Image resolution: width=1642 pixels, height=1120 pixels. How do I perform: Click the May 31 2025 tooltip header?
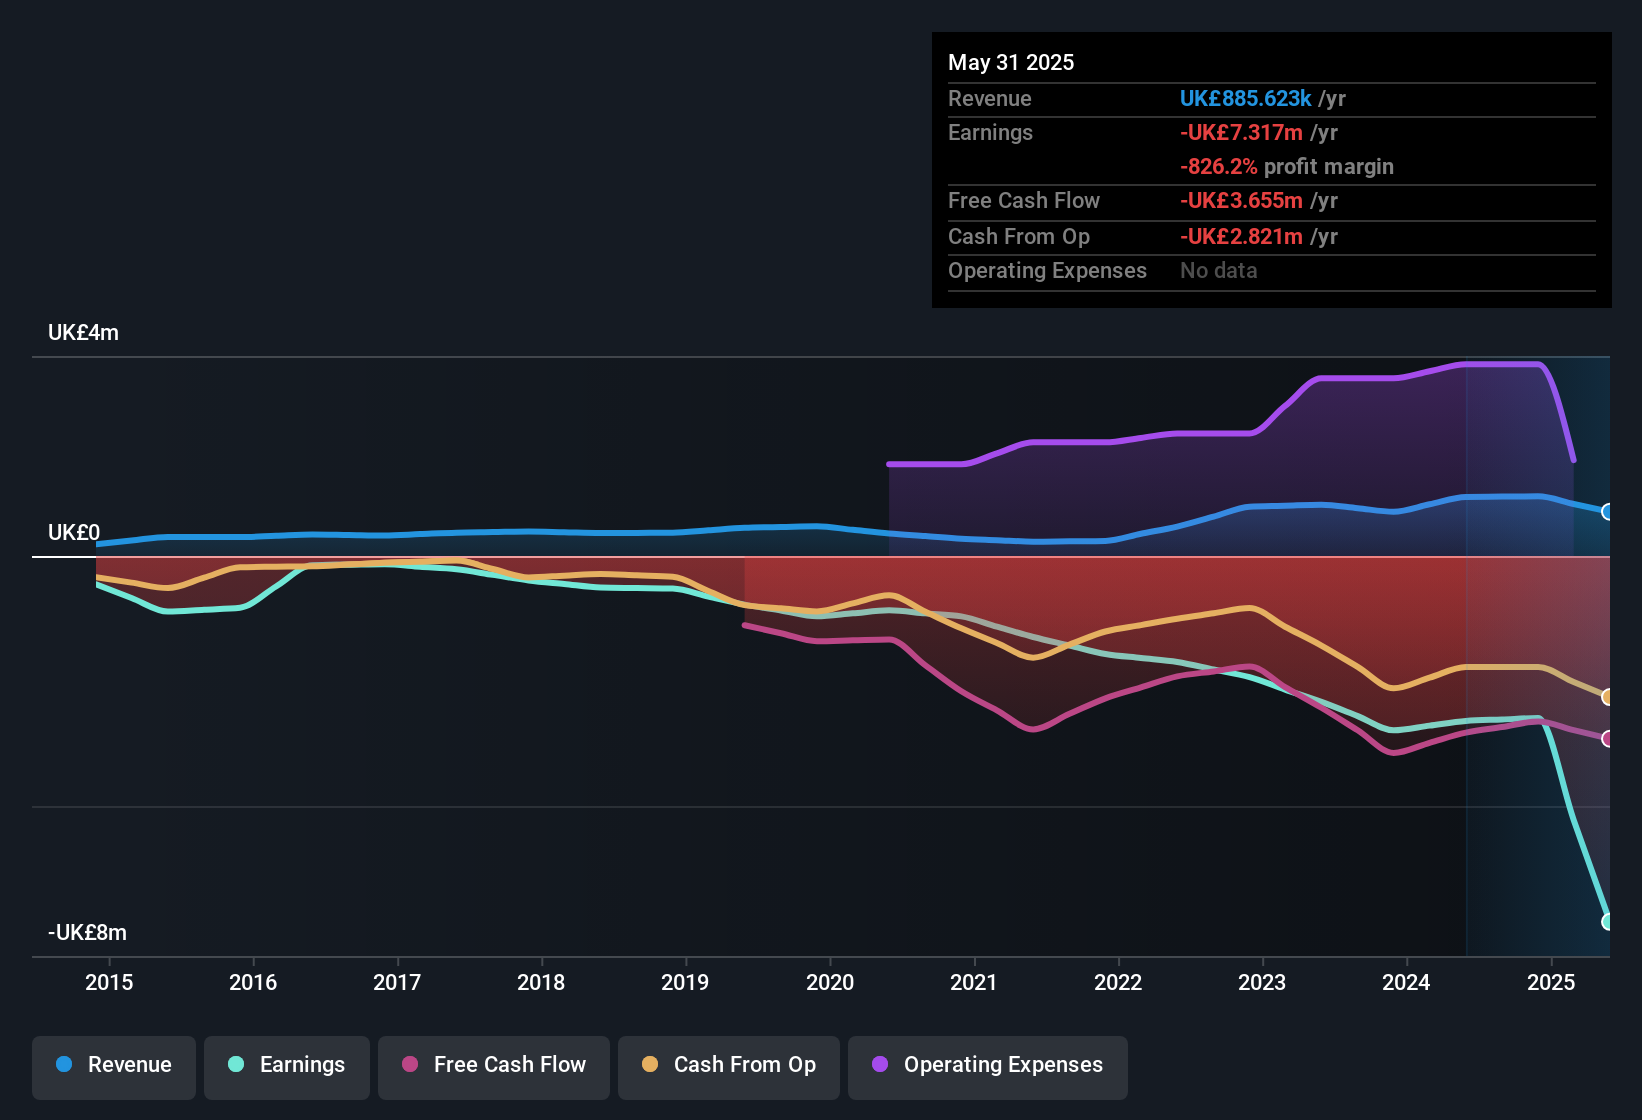click(1011, 63)
